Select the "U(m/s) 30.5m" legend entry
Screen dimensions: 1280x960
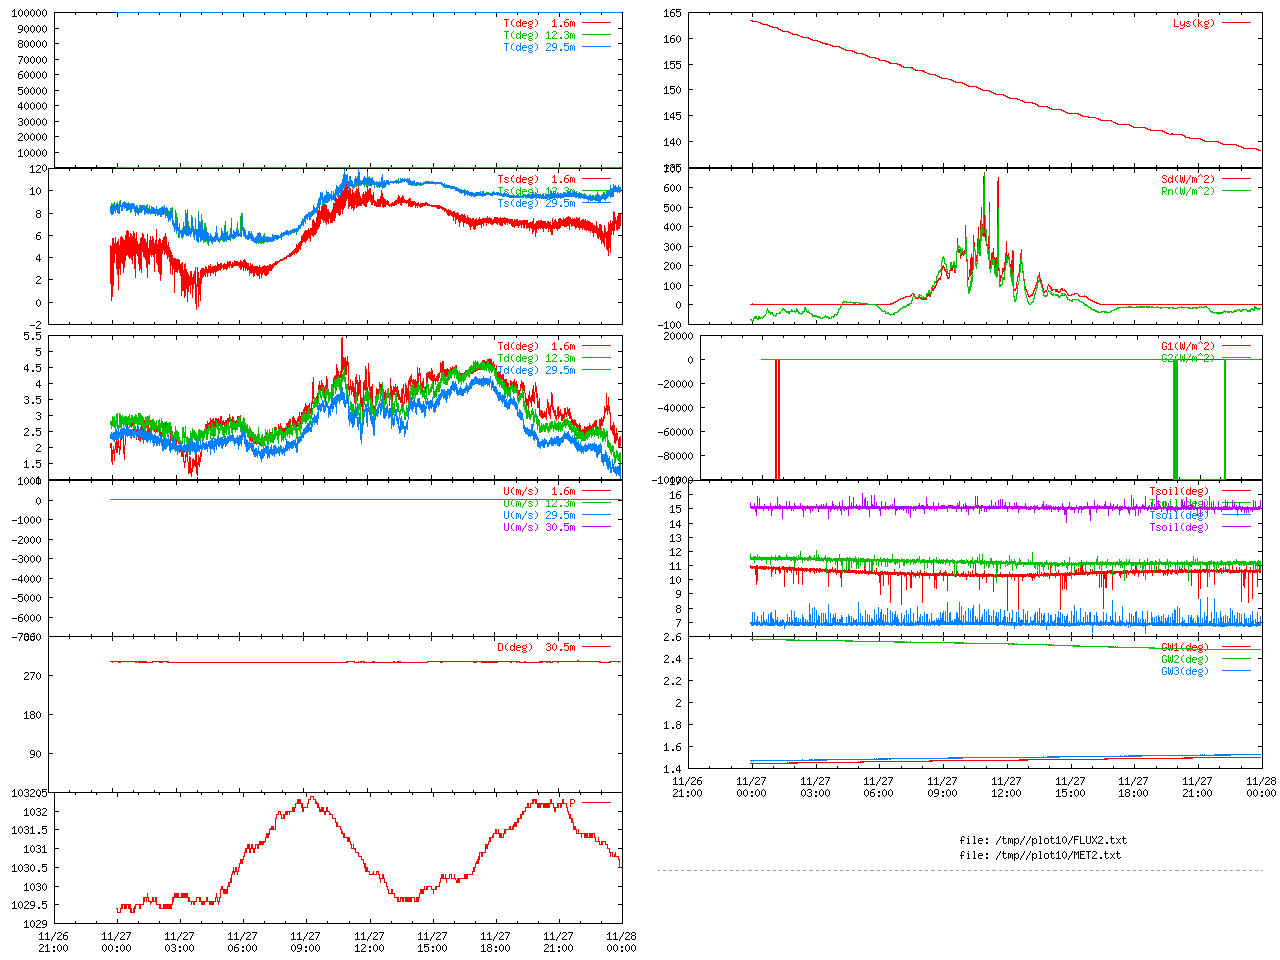click(x=539, y=527)
